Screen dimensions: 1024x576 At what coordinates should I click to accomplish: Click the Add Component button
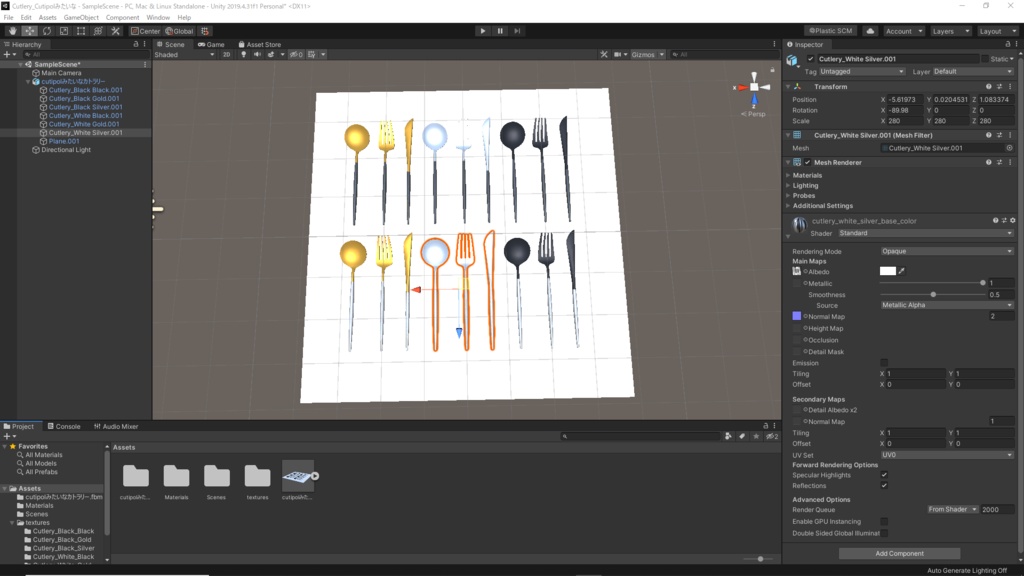[x=899, y=553]
